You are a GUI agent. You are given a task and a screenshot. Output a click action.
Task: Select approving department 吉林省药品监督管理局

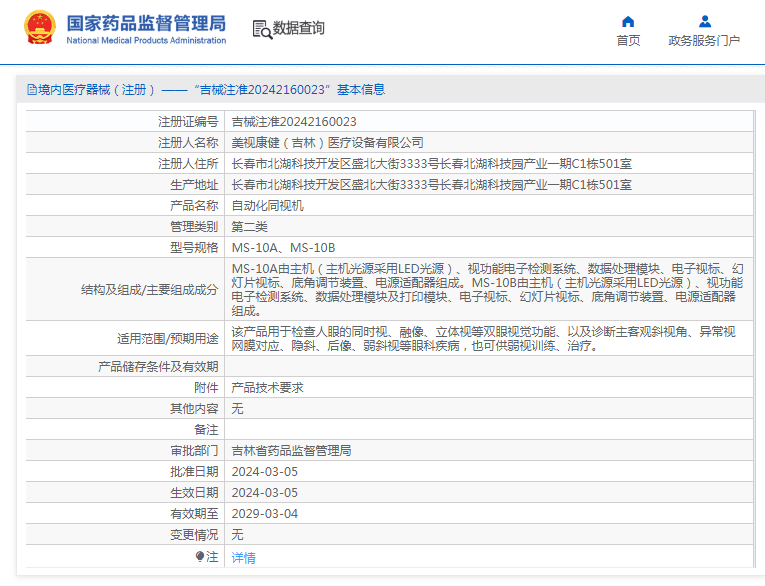291,450
